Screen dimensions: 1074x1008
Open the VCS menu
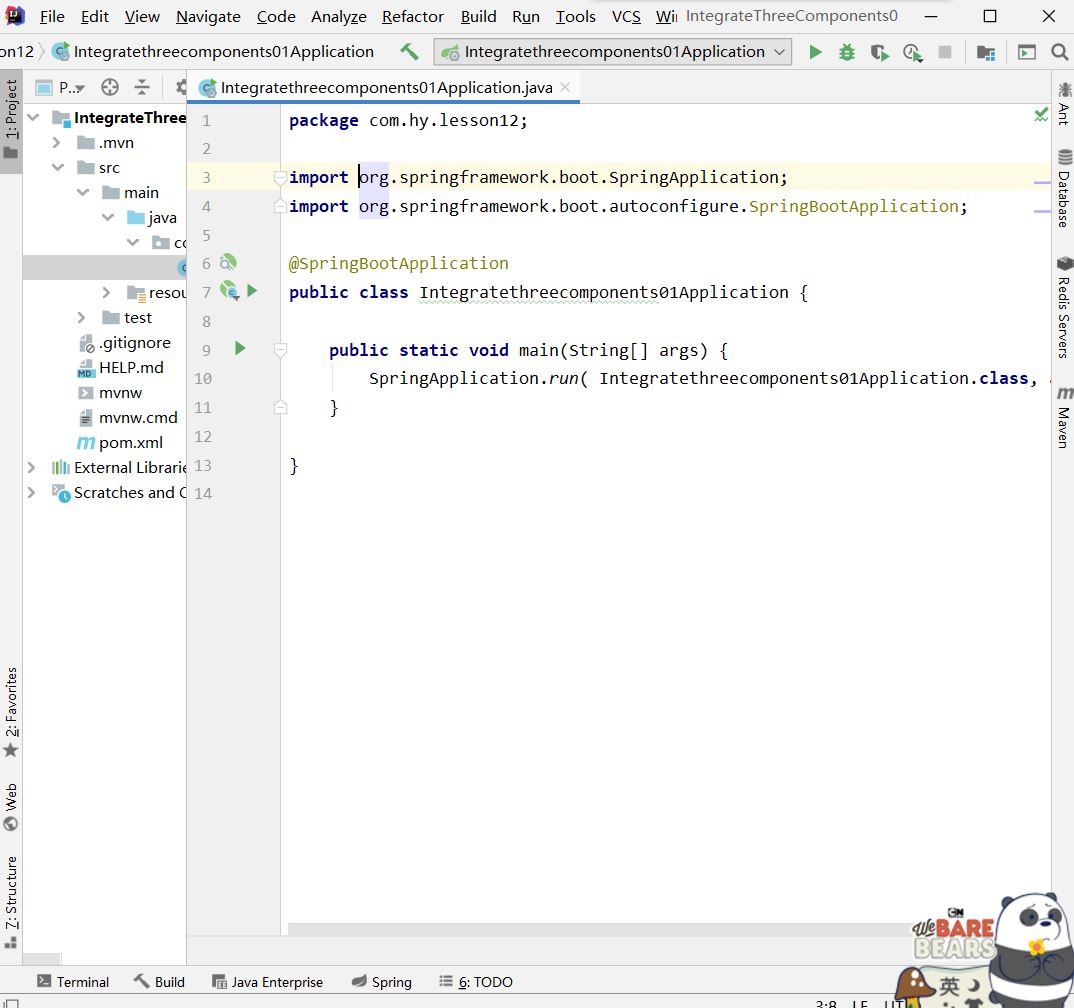[626, 16]
